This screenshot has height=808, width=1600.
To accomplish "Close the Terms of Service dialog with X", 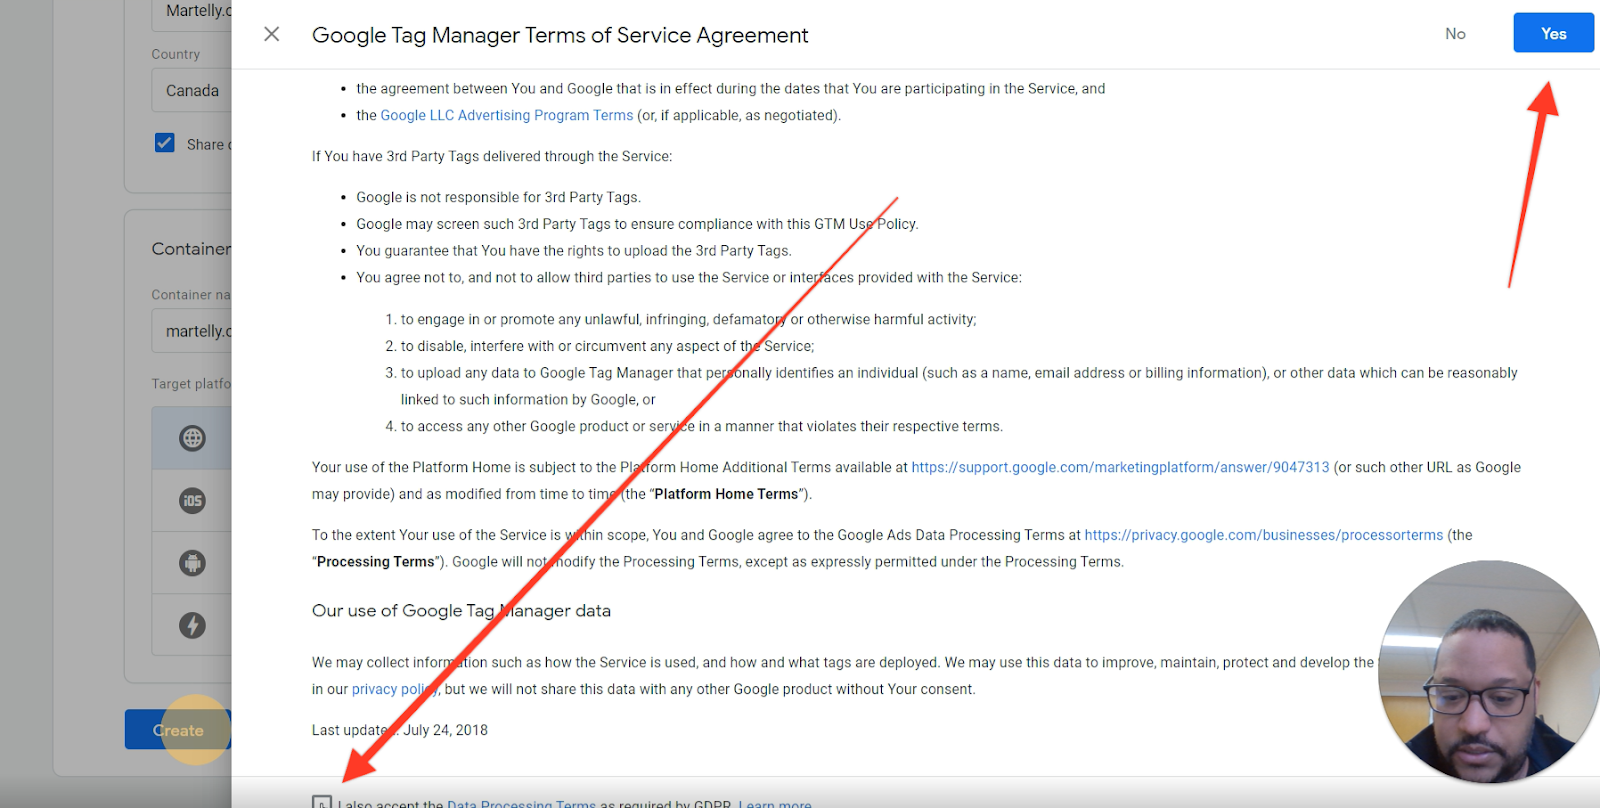I will 271,34.
